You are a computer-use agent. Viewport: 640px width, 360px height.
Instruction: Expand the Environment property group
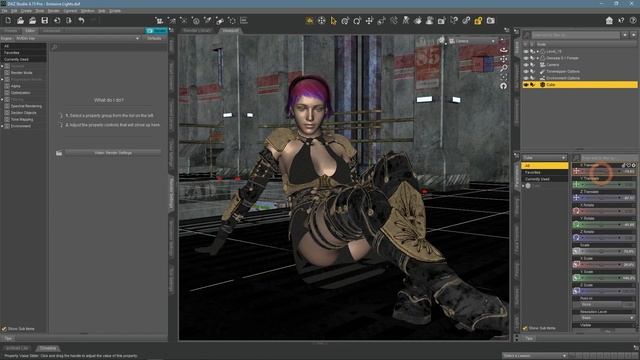tap(2, 126)
